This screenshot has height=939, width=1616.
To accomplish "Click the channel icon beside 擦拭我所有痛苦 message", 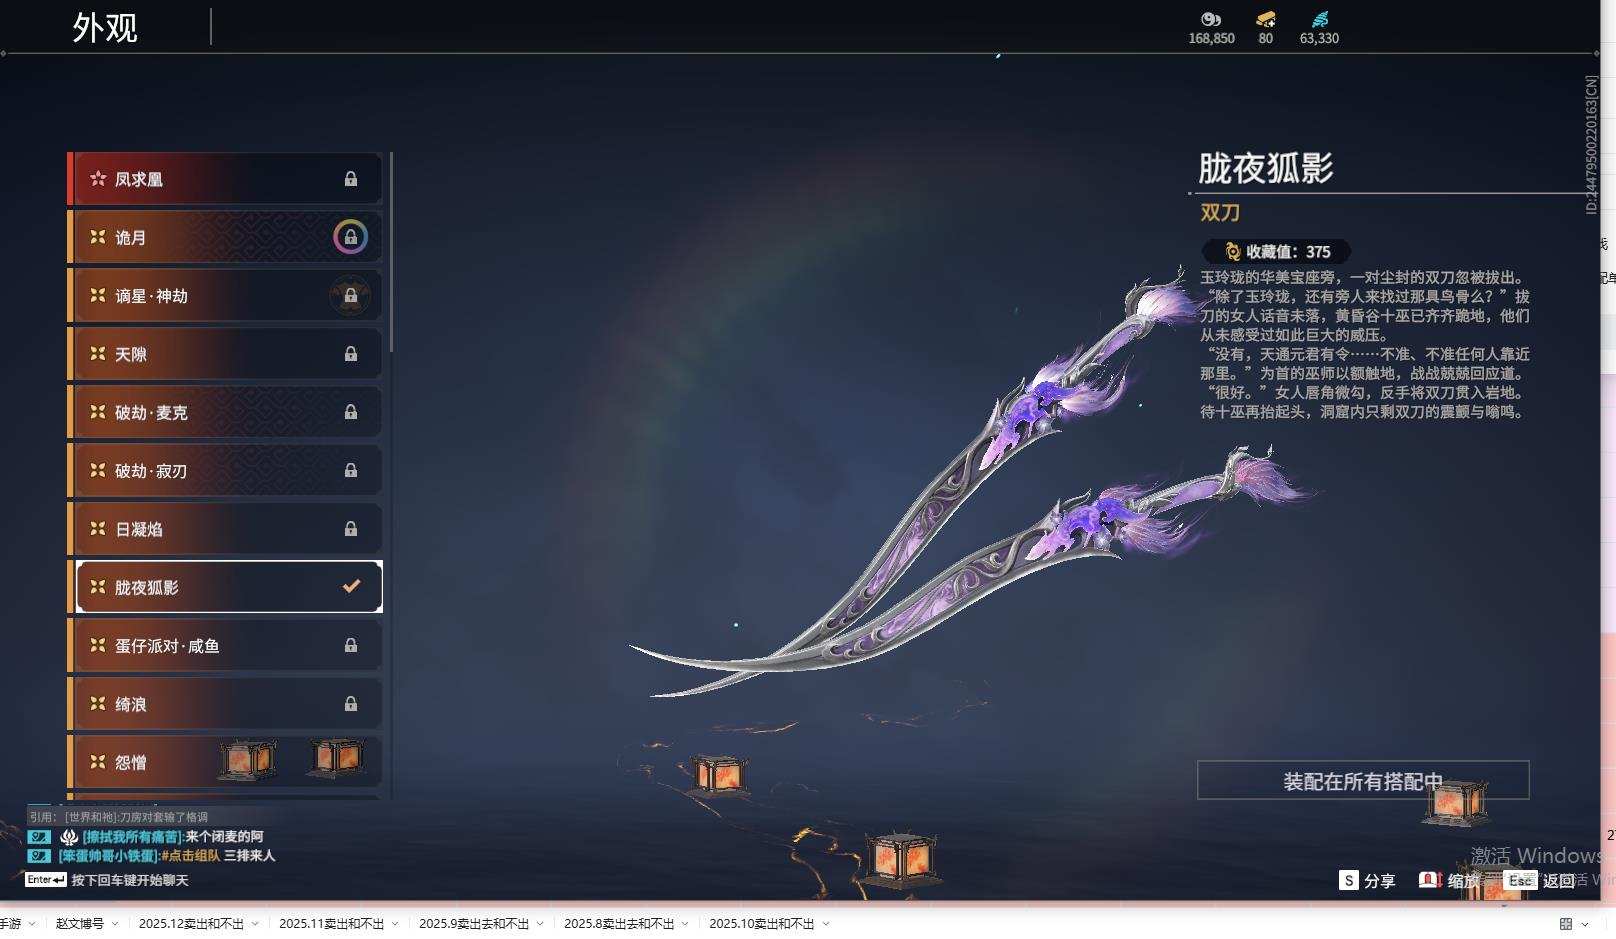I will 37,837.
